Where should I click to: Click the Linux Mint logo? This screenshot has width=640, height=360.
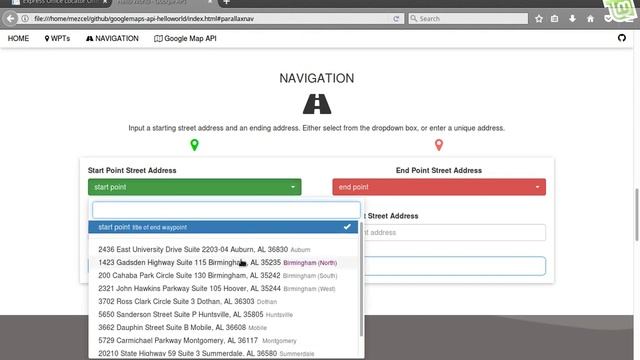[621, 11]
